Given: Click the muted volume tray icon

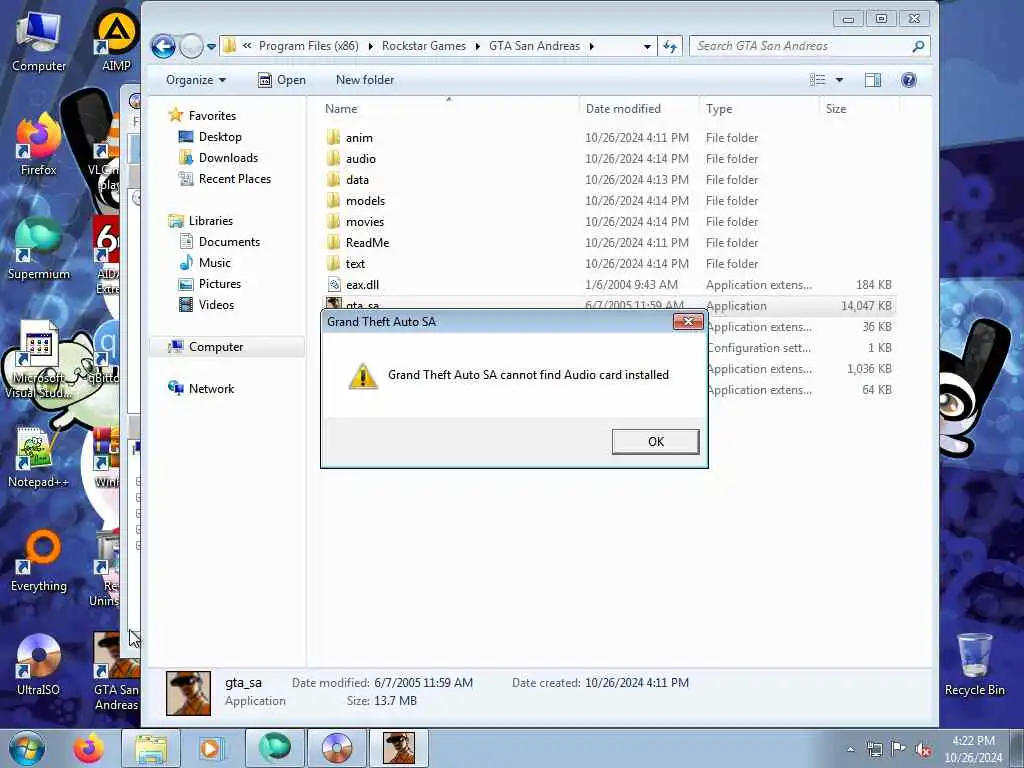Looking at the screenshot, I should coord(923,749).
